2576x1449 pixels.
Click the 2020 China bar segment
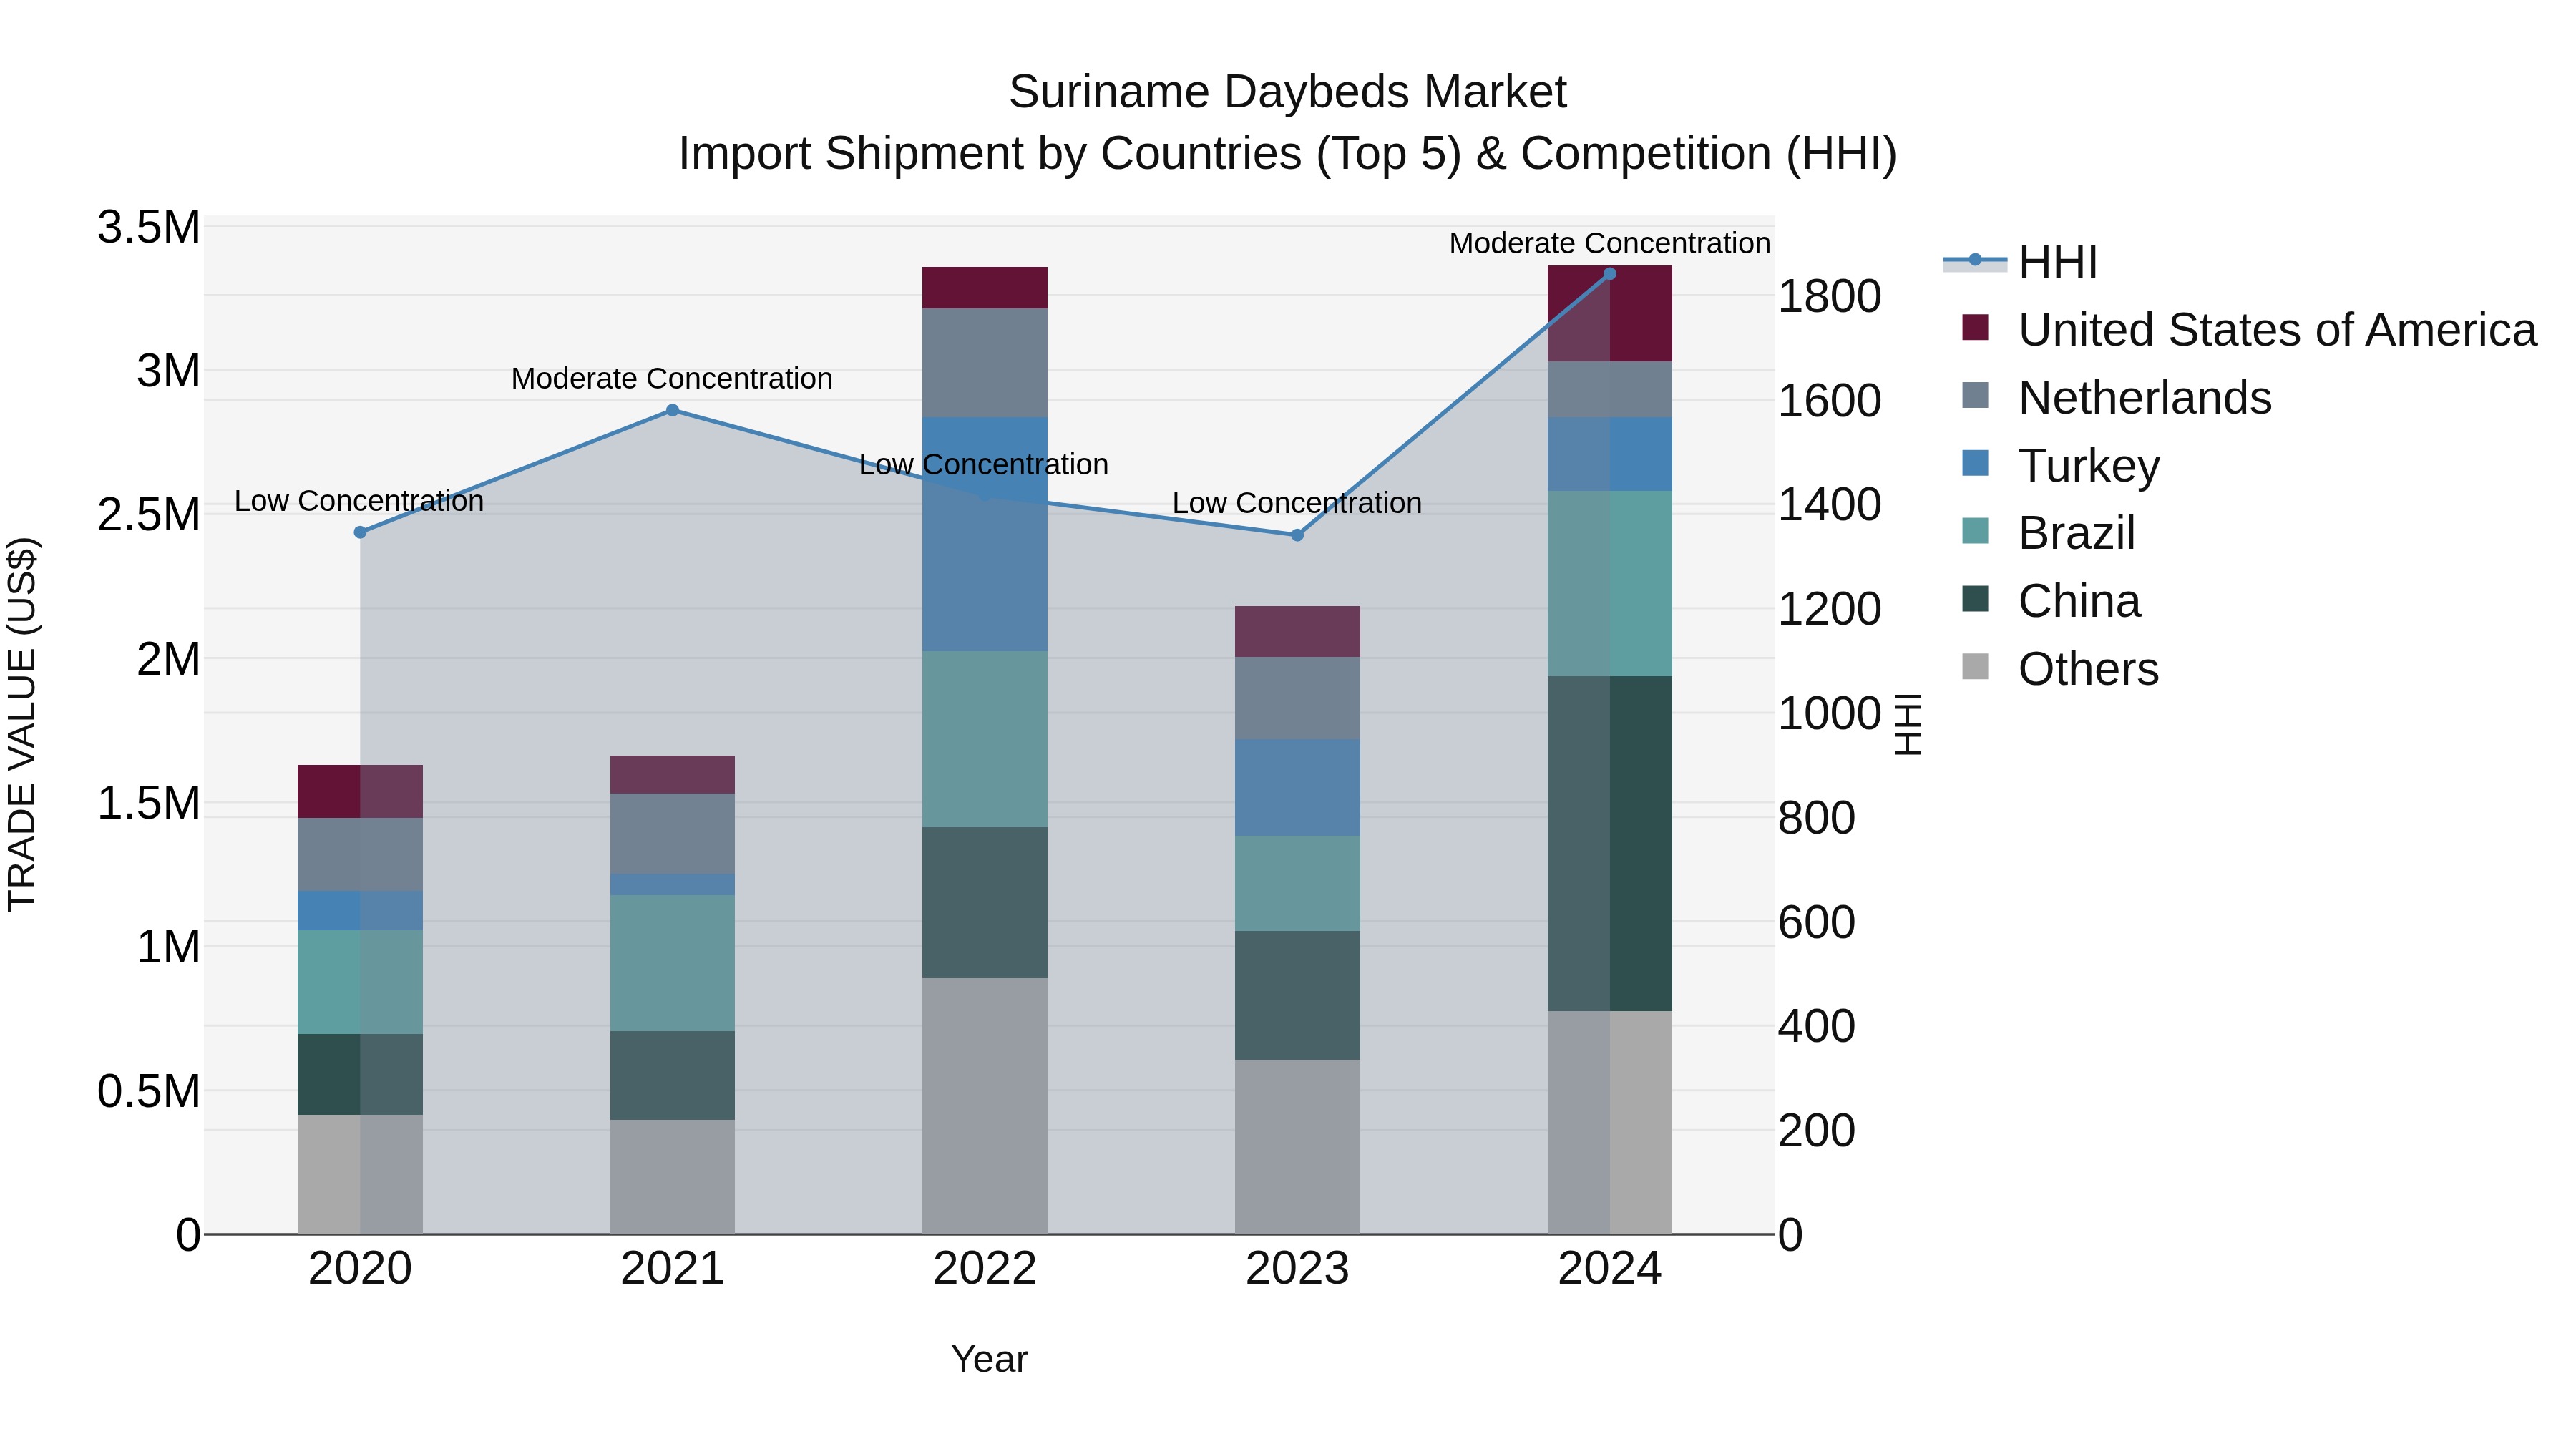click(360, 1074)
